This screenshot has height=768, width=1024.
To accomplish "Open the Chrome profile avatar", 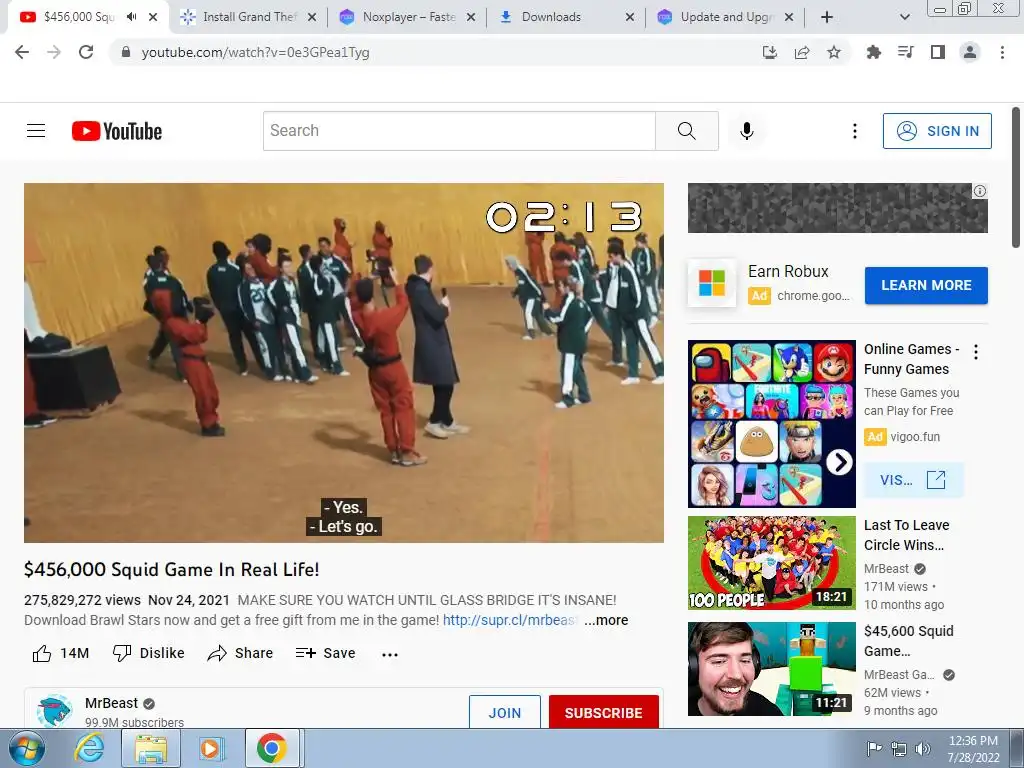I will click(970, 52).
